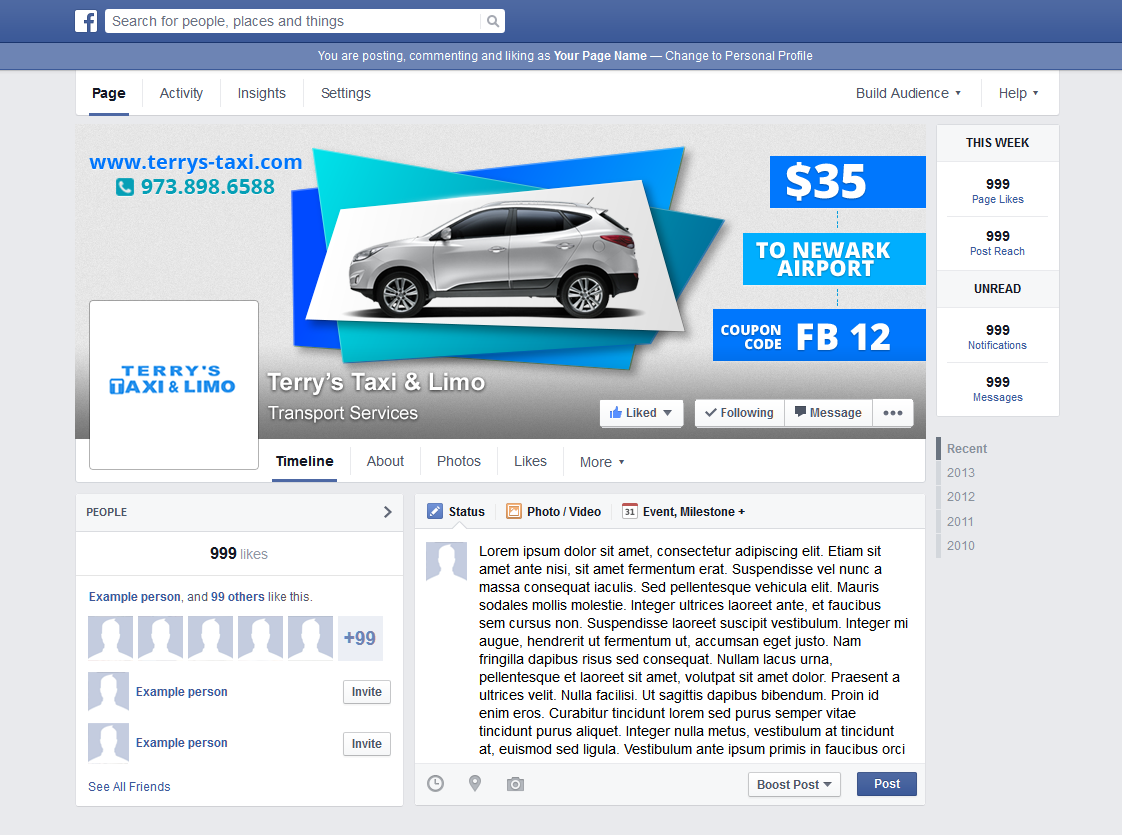Image resolution: width=1122 pixels, height=835 pixels.
Task: Click the Facebook logo icon
Action: (86, 21)
